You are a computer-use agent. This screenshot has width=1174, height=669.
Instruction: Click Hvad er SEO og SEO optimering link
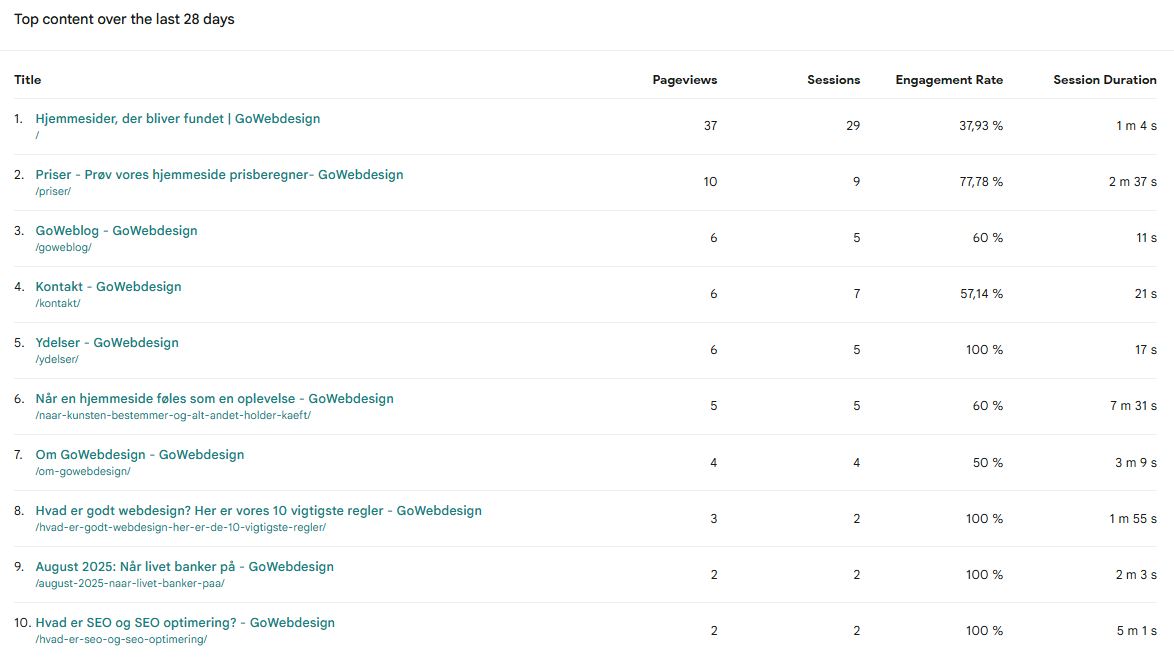pyautogui.click(x=185, y=623)
